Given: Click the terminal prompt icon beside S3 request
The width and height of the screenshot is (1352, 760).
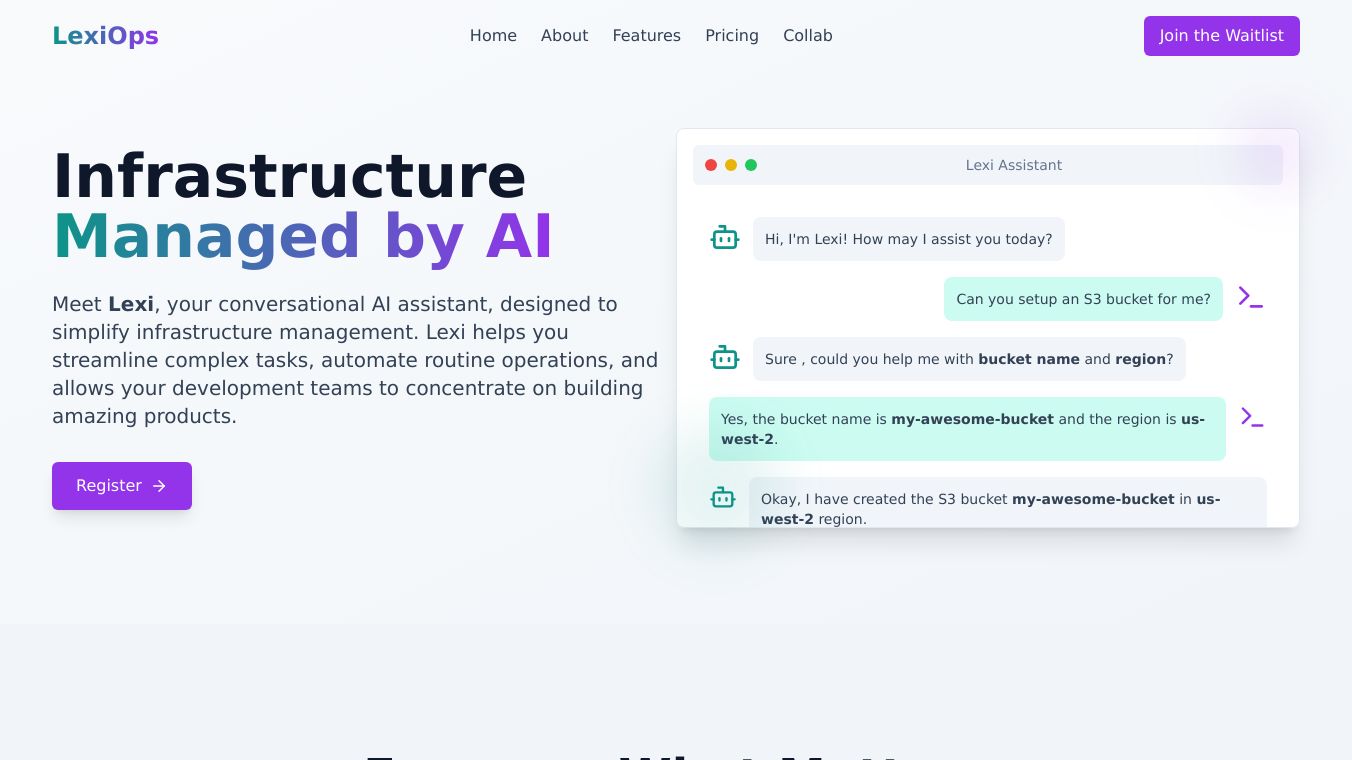Looking at the screenshot, I should point(1250,297).
